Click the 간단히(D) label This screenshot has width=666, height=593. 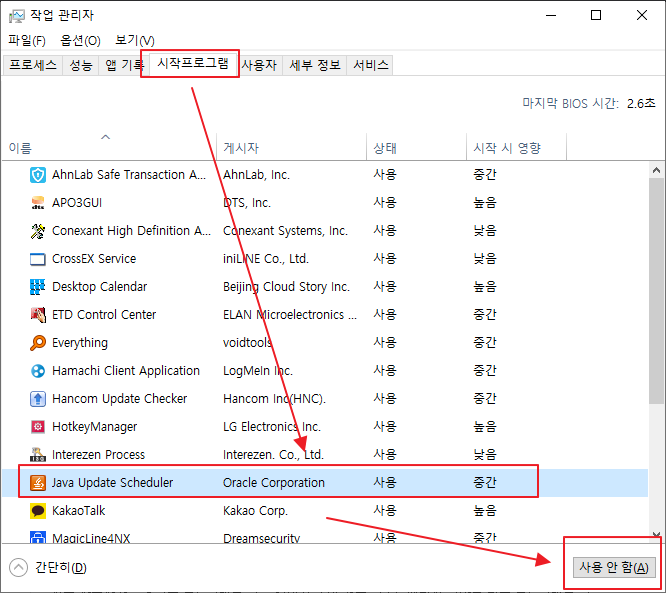point(61,568)
